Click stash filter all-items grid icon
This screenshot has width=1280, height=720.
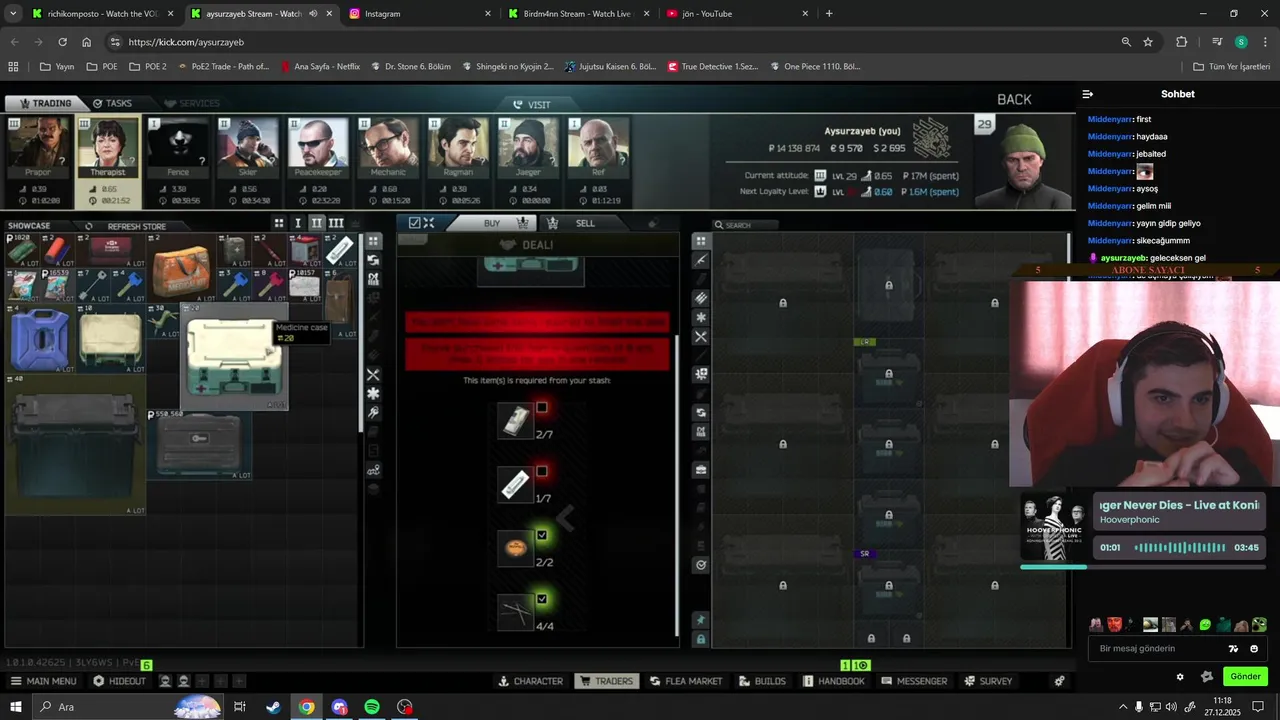701,241
